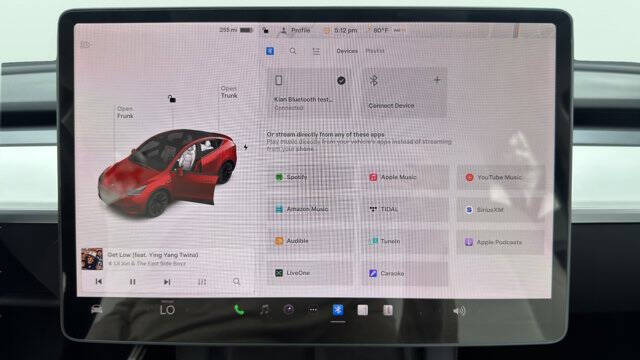Open the Audible app

[311, 241]
